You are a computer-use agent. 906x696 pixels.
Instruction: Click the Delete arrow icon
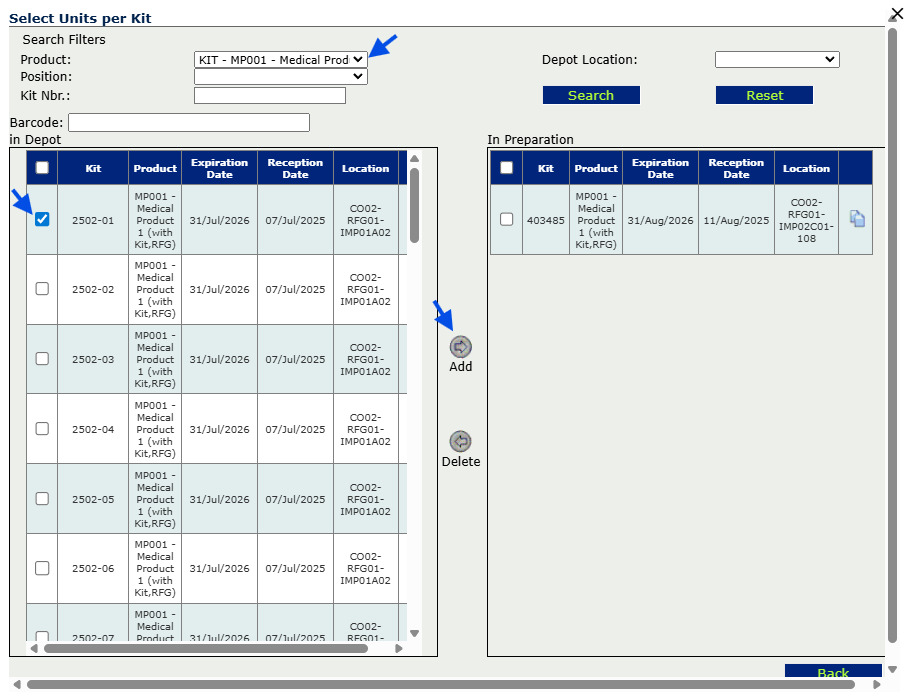tap(460, 441)
